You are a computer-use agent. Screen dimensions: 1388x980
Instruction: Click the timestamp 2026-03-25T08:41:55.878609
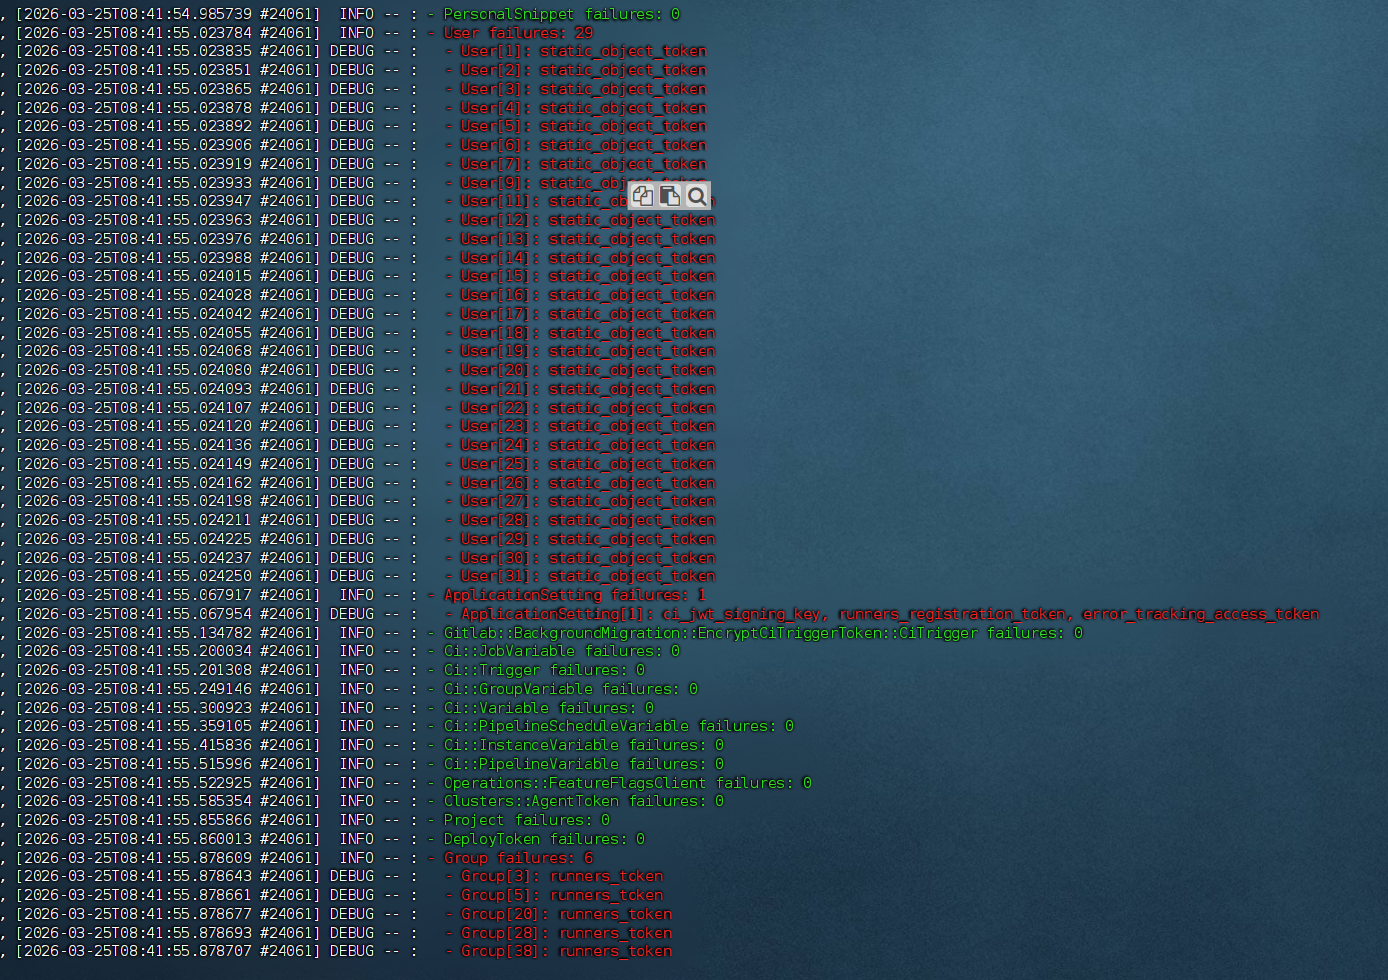137,858
